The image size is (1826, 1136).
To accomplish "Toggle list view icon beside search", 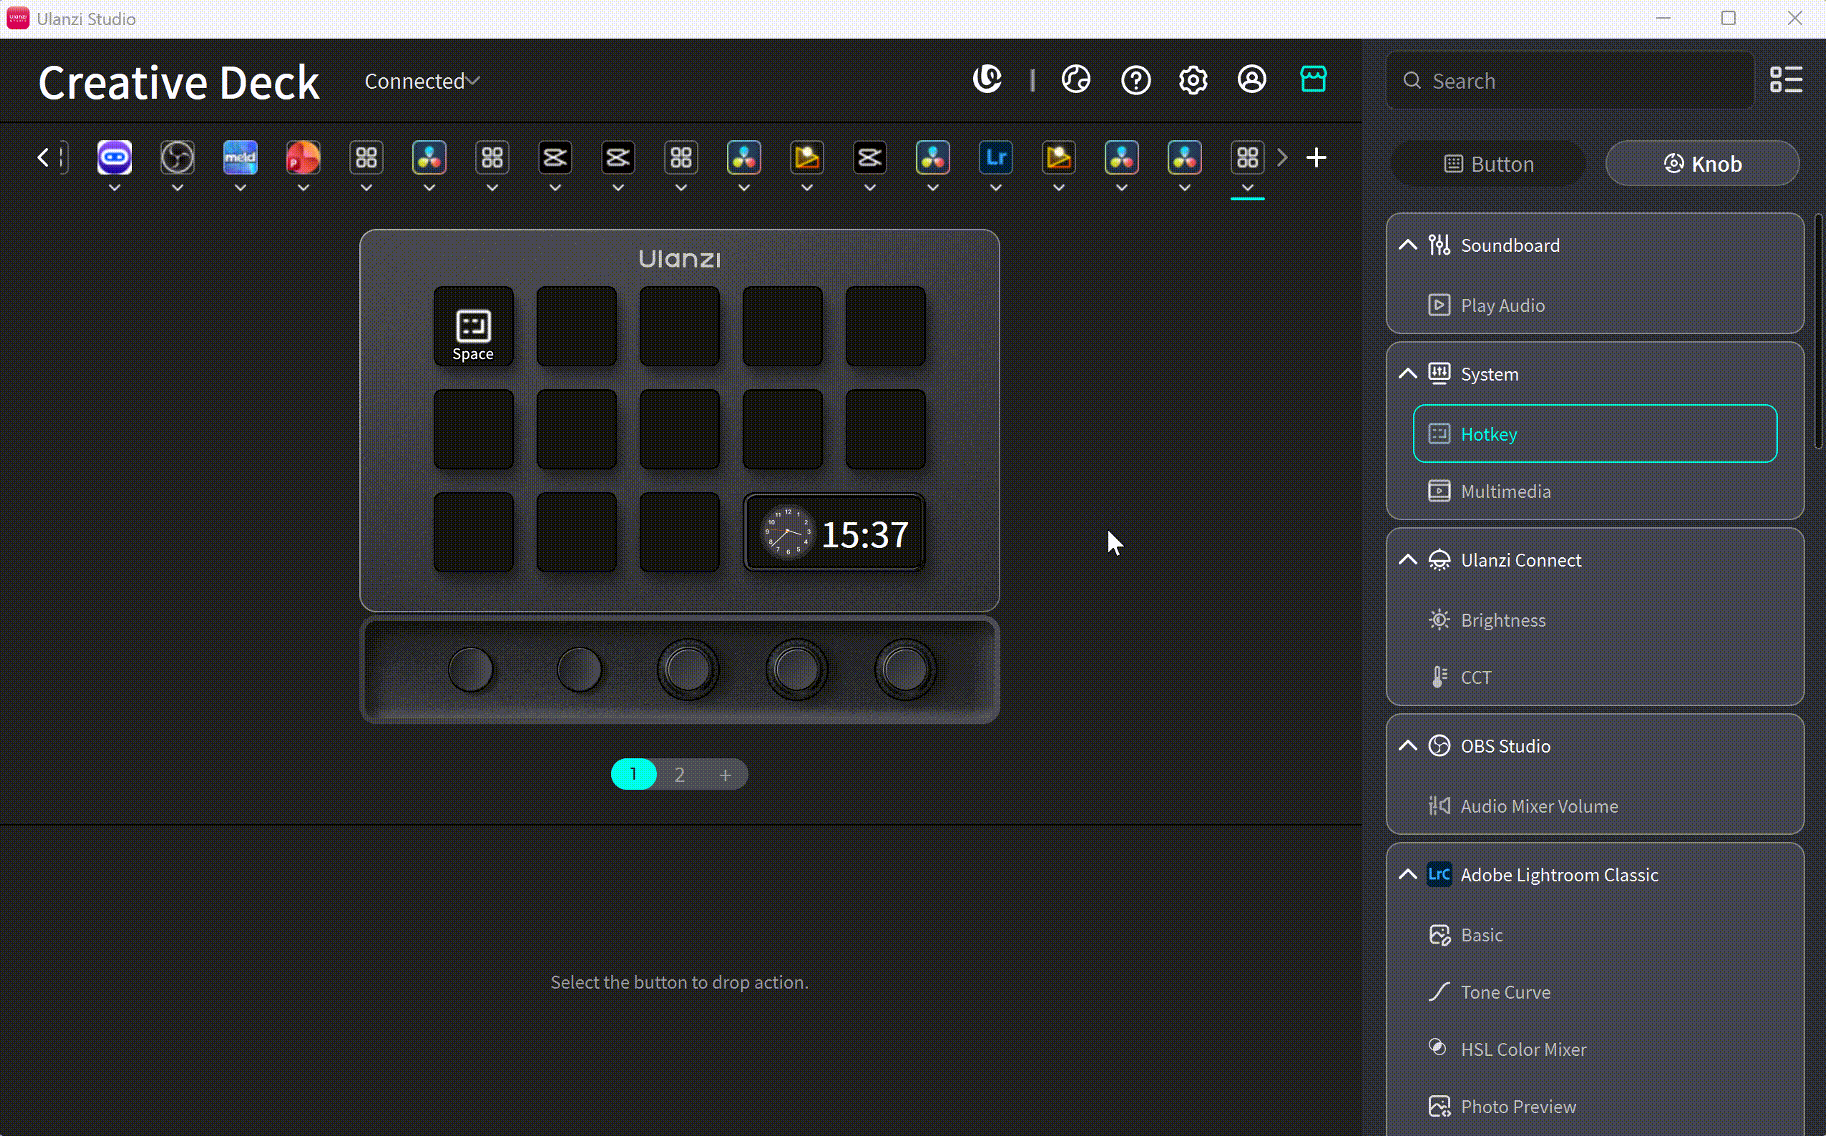I will pyautogui.click(x=1785, y=80).
